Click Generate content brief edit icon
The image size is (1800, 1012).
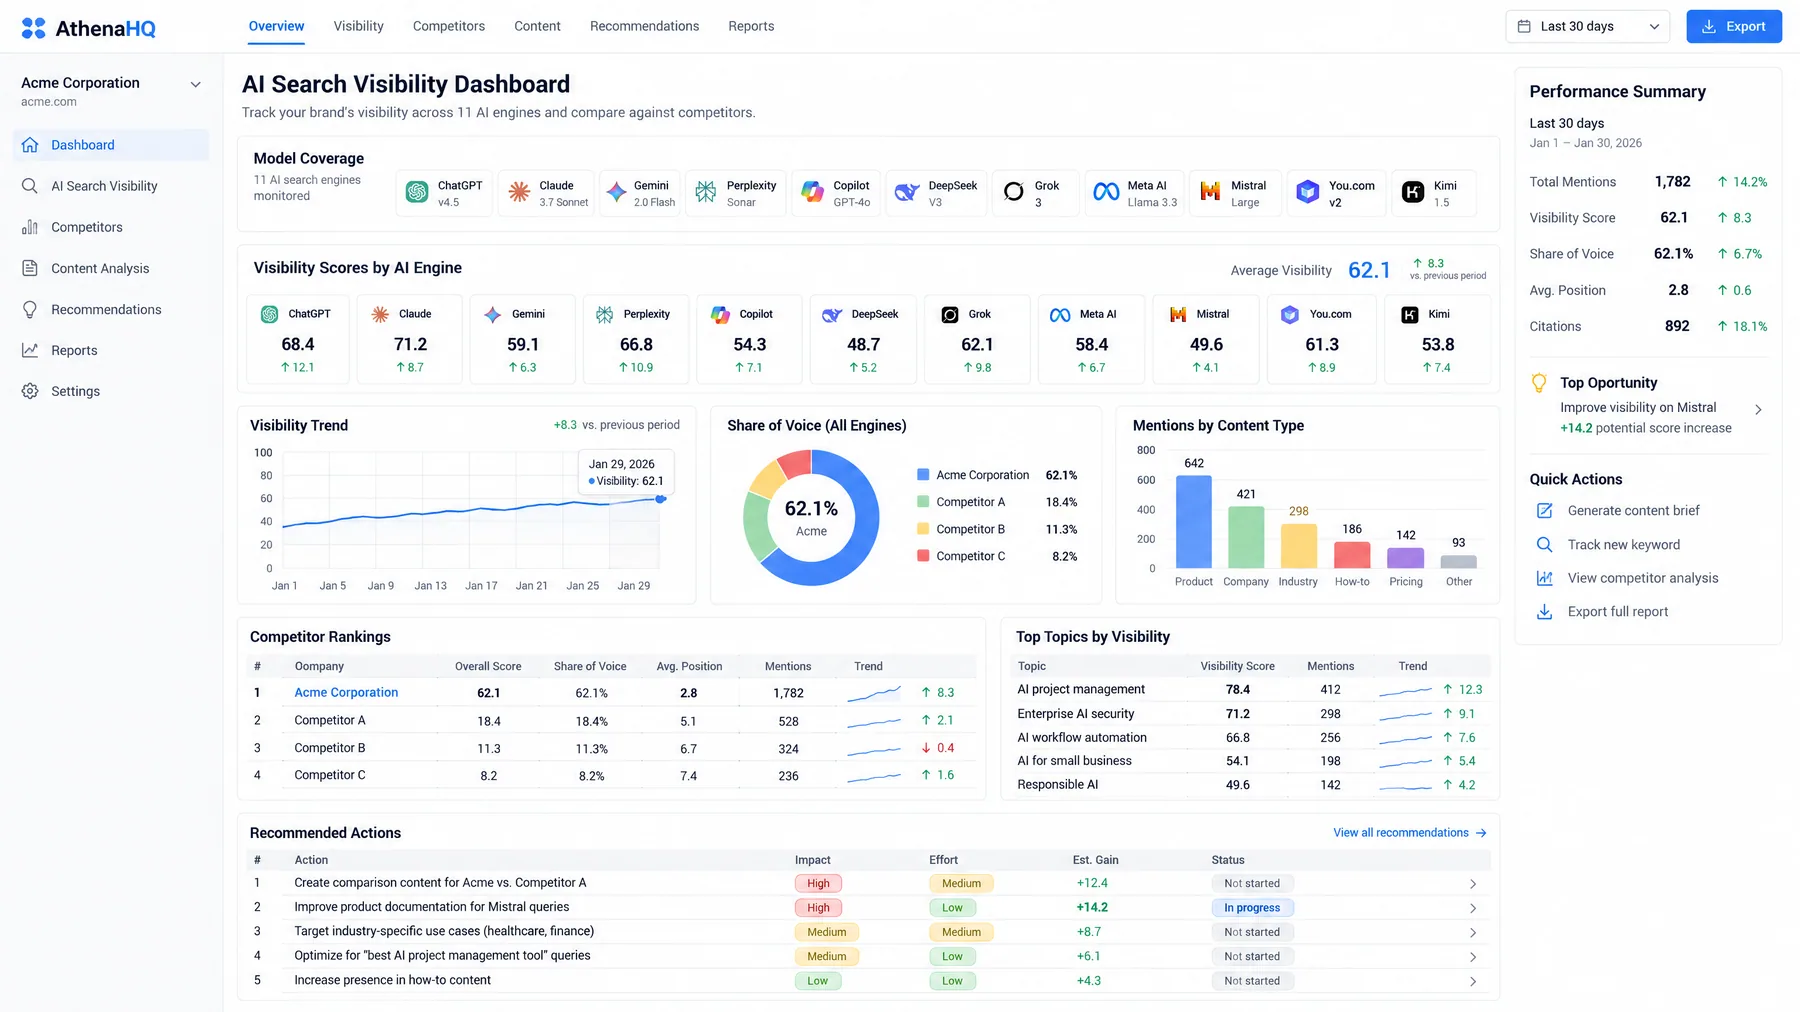point(1544,511)
